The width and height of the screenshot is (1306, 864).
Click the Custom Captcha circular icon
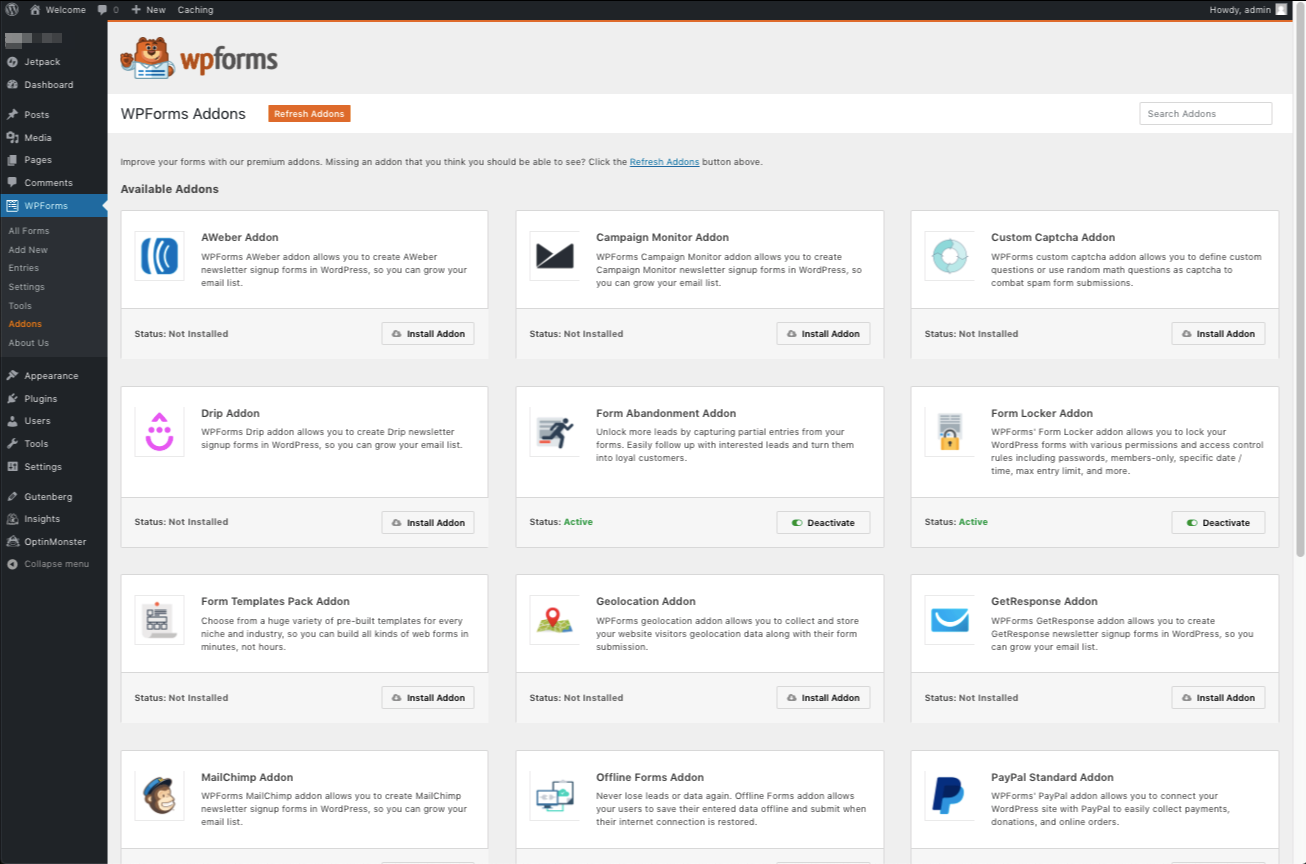[949, 256]
